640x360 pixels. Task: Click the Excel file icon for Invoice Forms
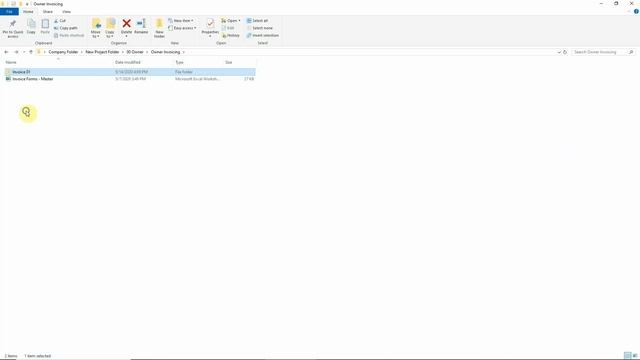(x=8, y=79)
